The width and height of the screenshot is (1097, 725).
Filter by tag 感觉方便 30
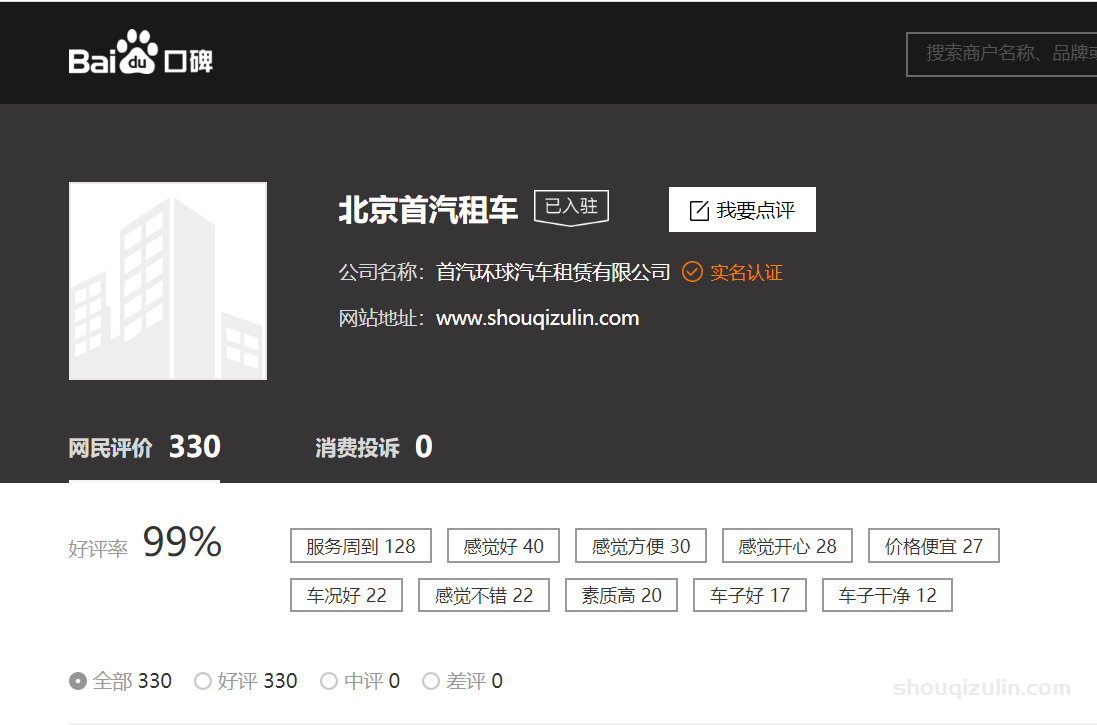coord(641,546)
